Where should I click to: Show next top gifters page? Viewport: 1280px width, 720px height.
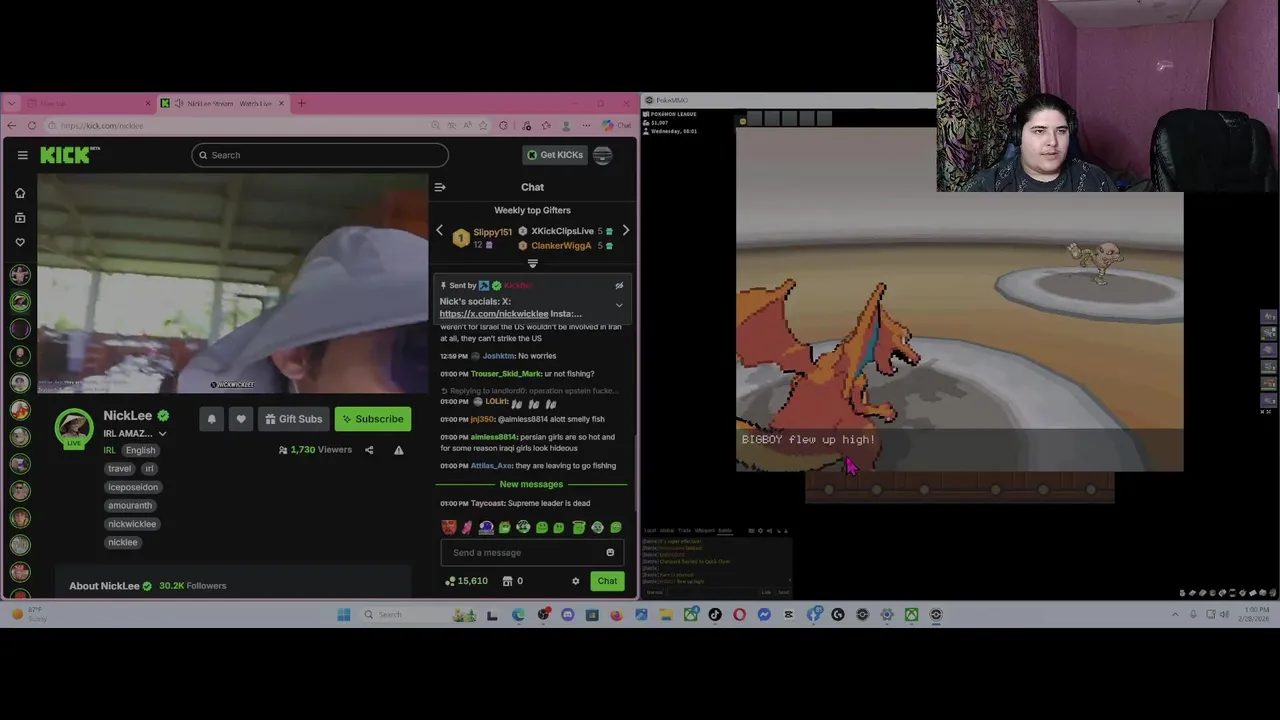tap(626, 231)
